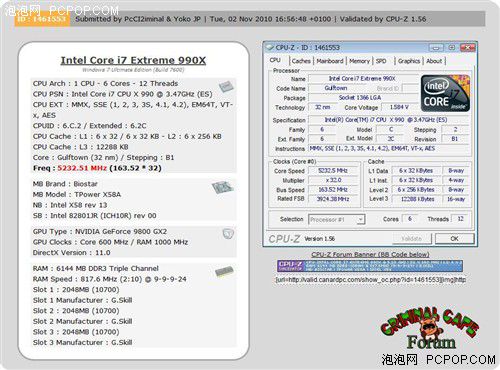Click the CPU chip icon beside CPU Arch
500x370 pixels.
pos(226,87)
